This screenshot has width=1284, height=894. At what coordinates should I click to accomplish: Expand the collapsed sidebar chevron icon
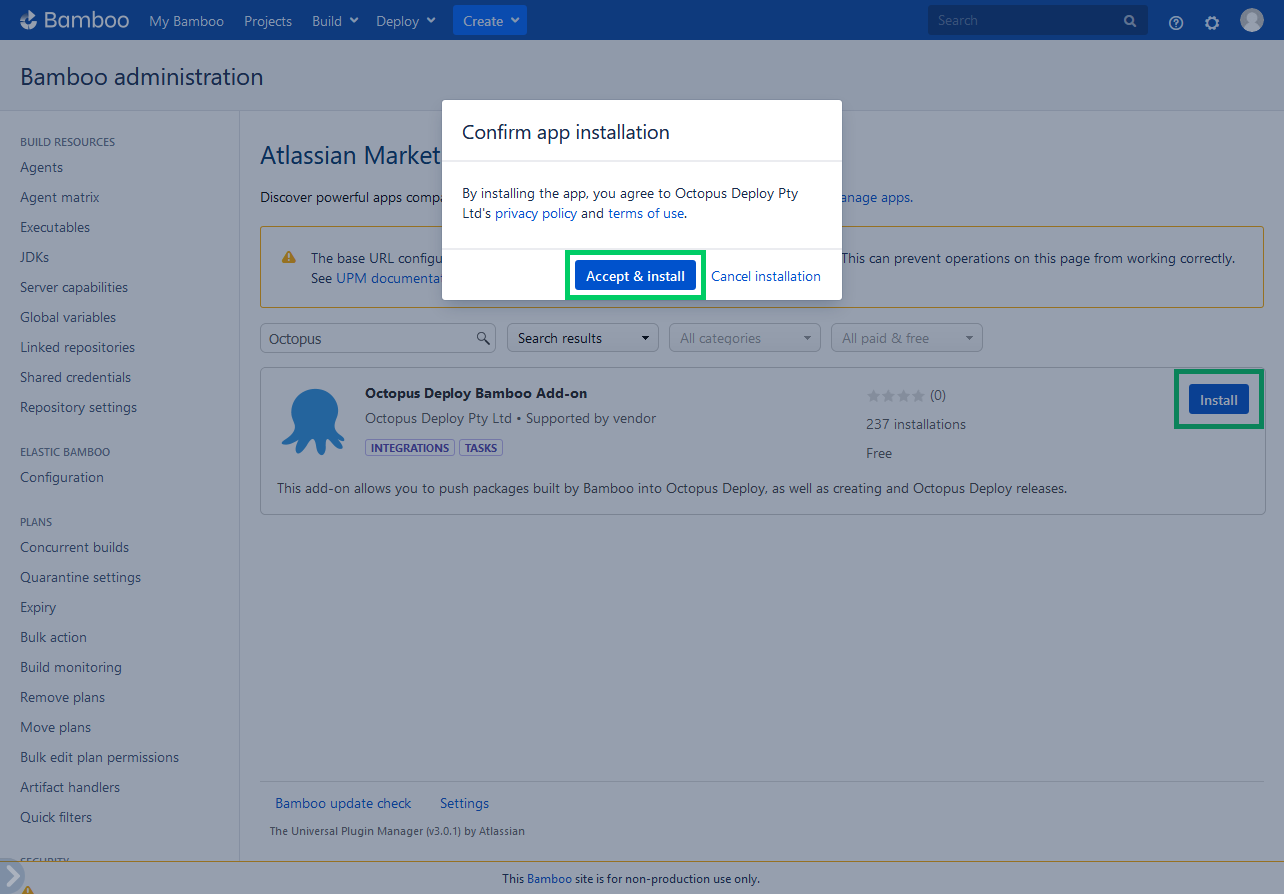(x=11, y=875)
